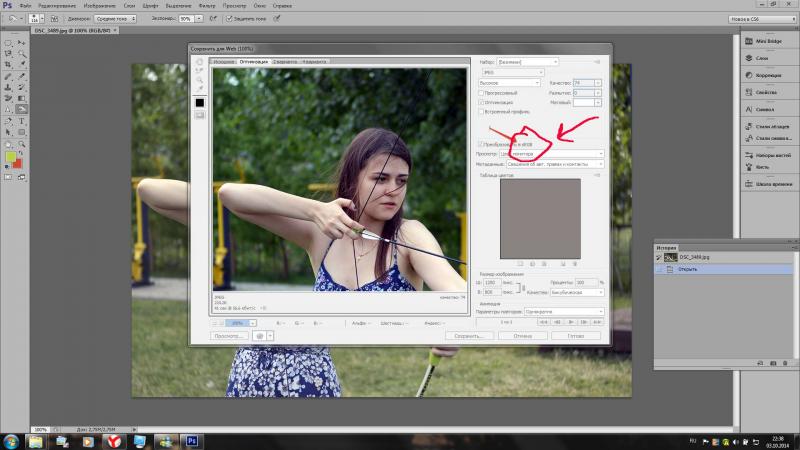Image resolution: width=800 pixels, height=450 pixels.
Task: Select the Clone Stamp tool
Action: point(8,87)
